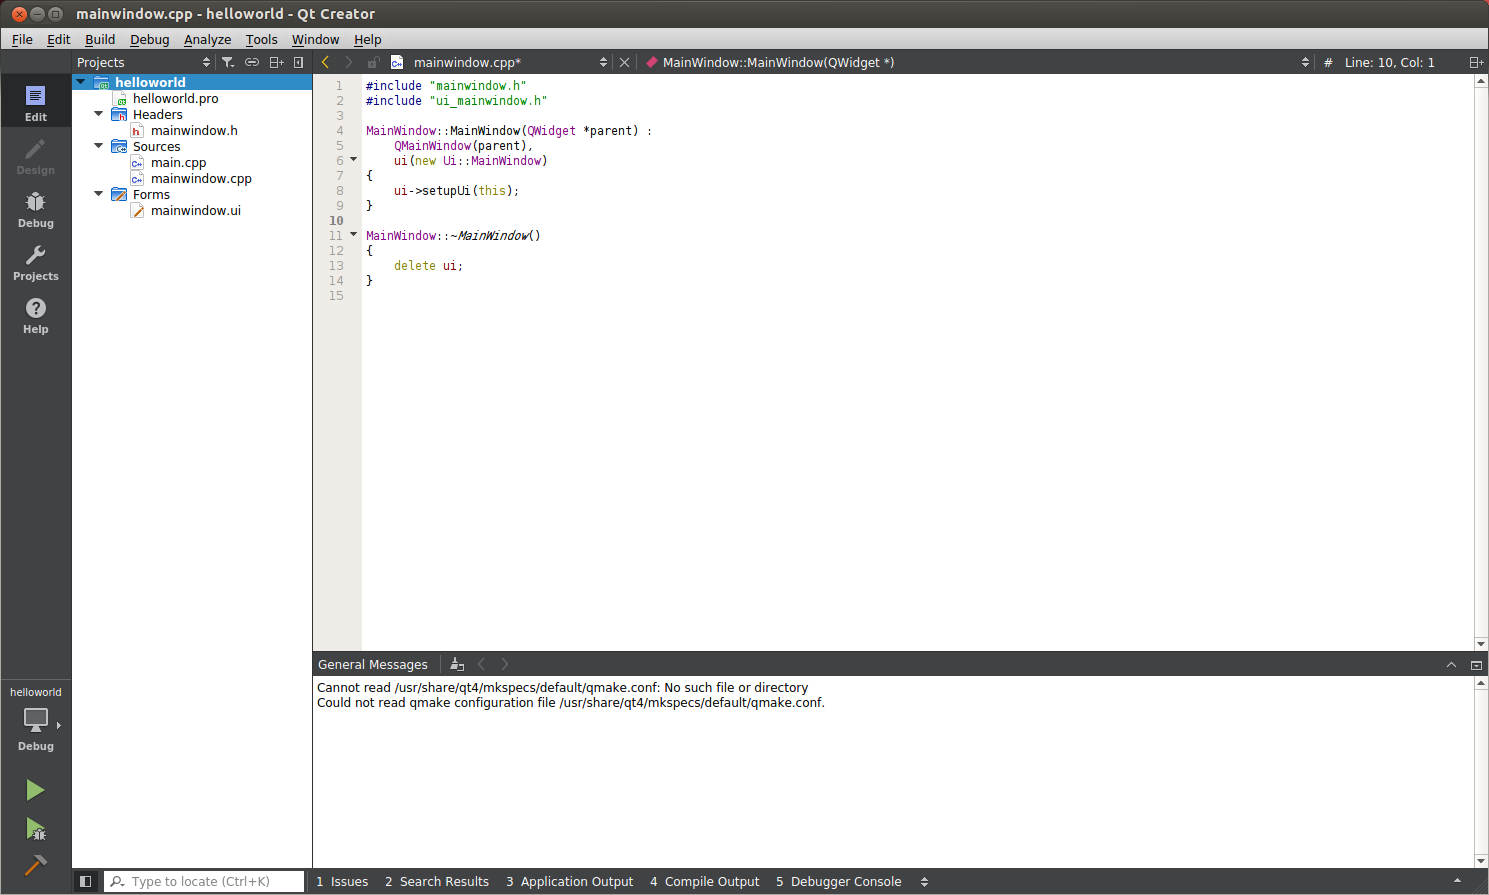Image resolution: width=1489 pixels, height=895 pixels.
Task: Click the # encoding marker beside line info
Action: pos(1328,62)
